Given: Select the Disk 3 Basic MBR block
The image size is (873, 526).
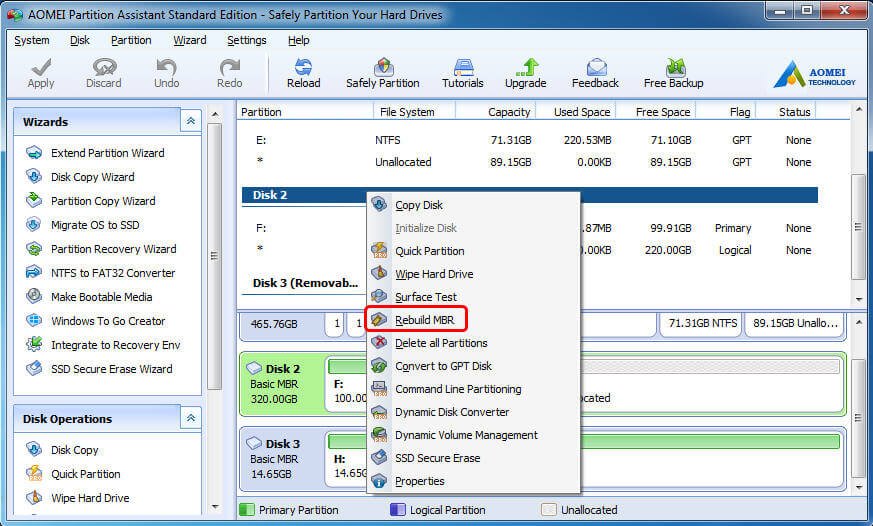Looking at the screenshot, I should point(281,459).
